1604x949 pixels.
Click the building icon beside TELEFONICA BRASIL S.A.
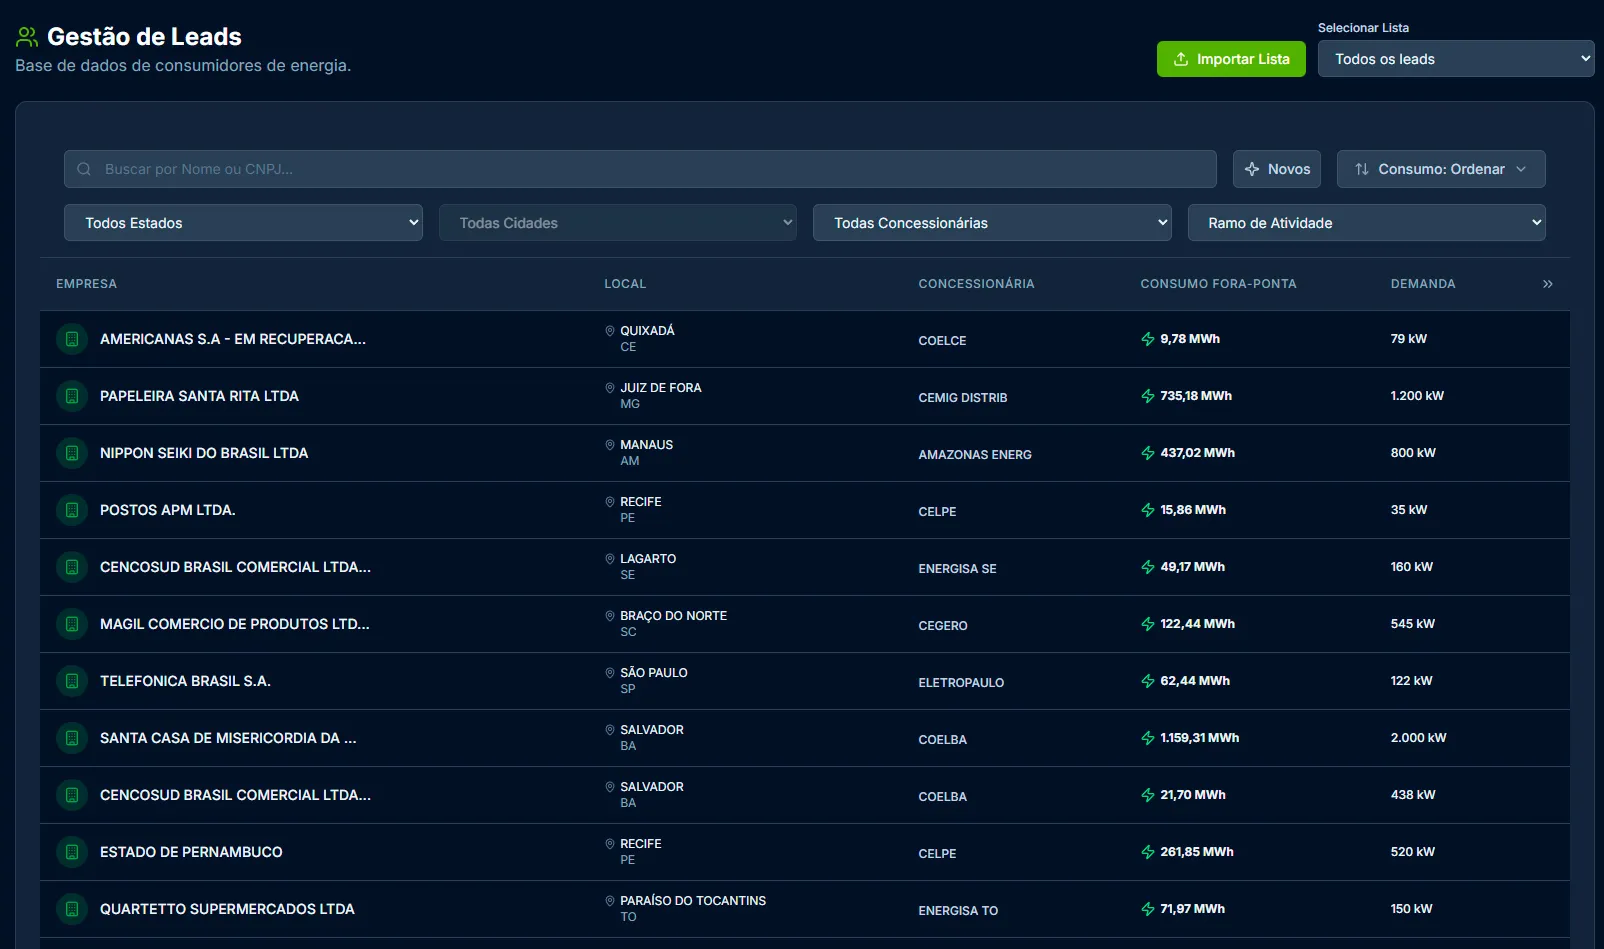click(x=71, y=681)
